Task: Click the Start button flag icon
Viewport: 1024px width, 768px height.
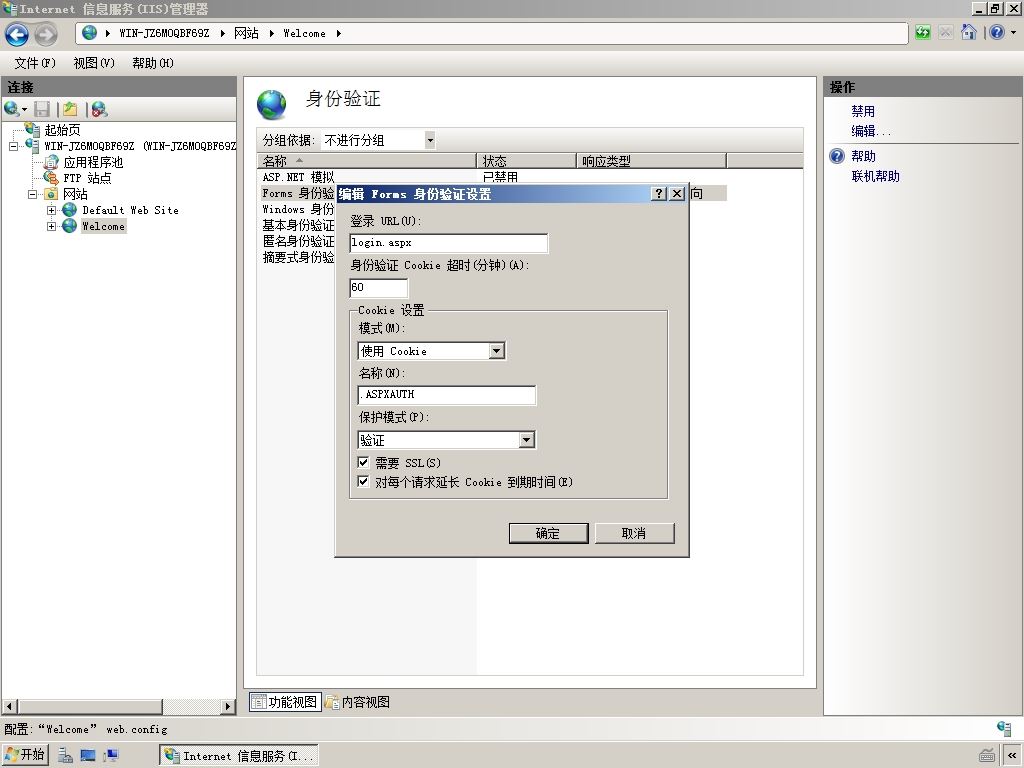Action: coord(12,755)
